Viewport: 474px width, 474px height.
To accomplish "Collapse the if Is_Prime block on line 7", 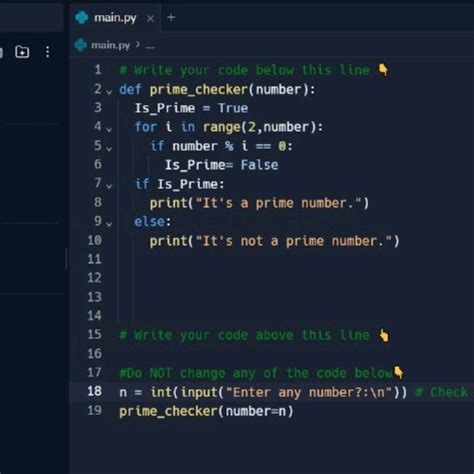I will coord(109,186).
